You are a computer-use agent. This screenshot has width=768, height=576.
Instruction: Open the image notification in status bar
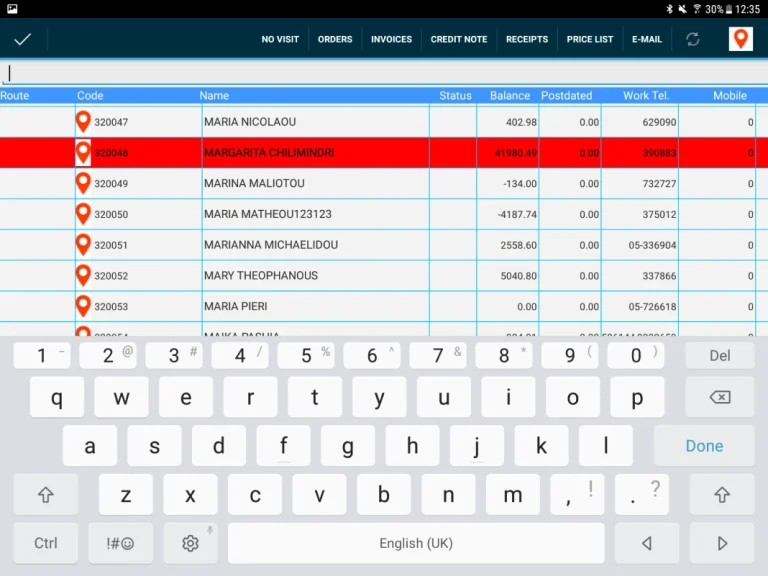12,9
